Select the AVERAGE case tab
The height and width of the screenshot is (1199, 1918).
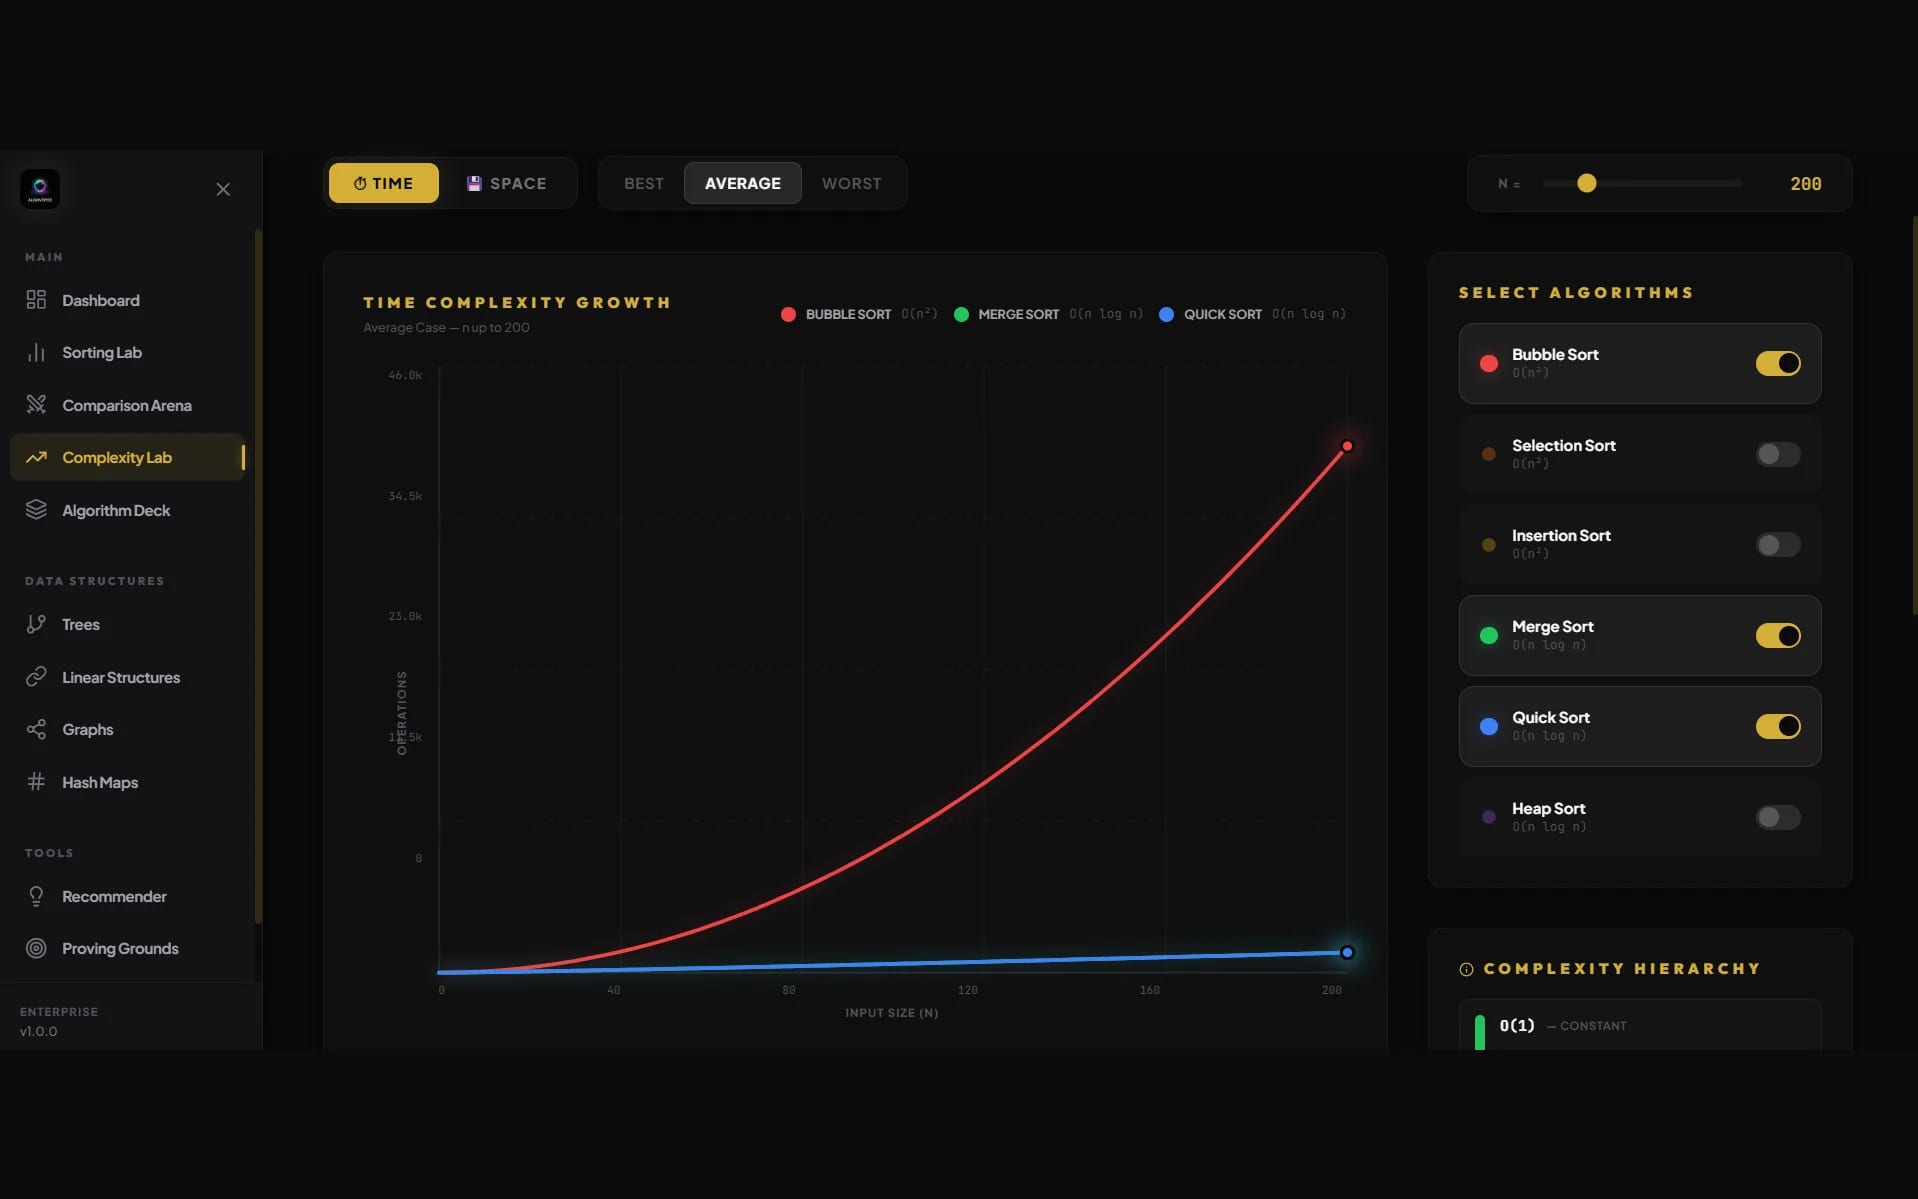(x=743, y=183)
